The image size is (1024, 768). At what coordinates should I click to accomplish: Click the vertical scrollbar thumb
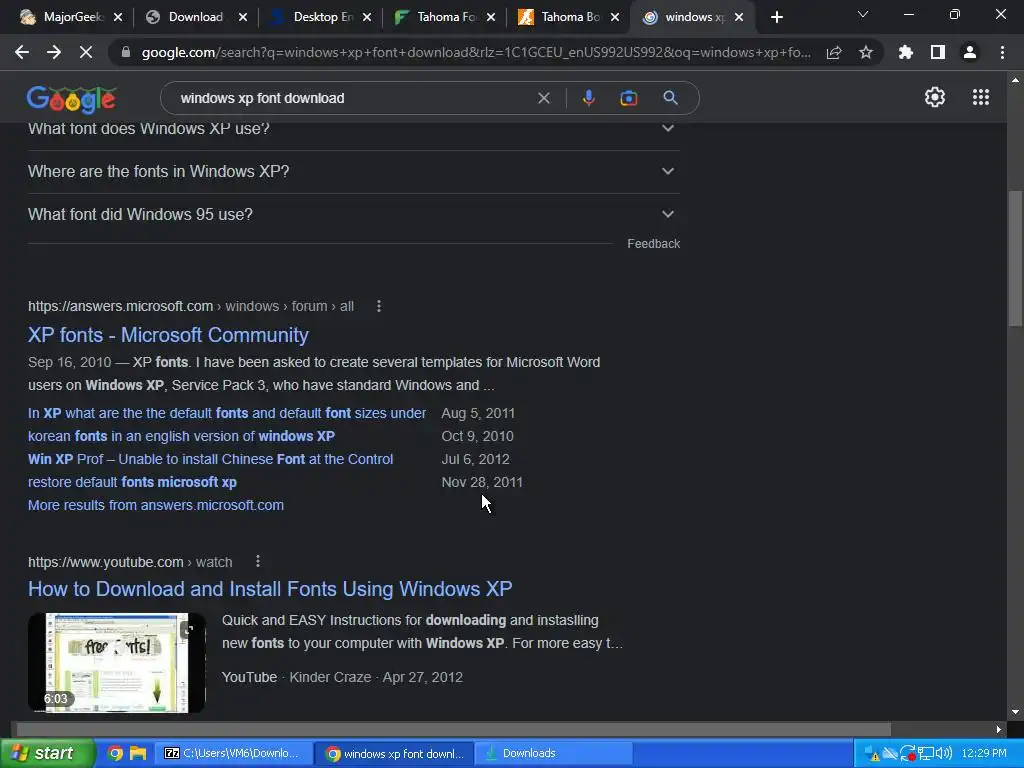pos(1015,257)
